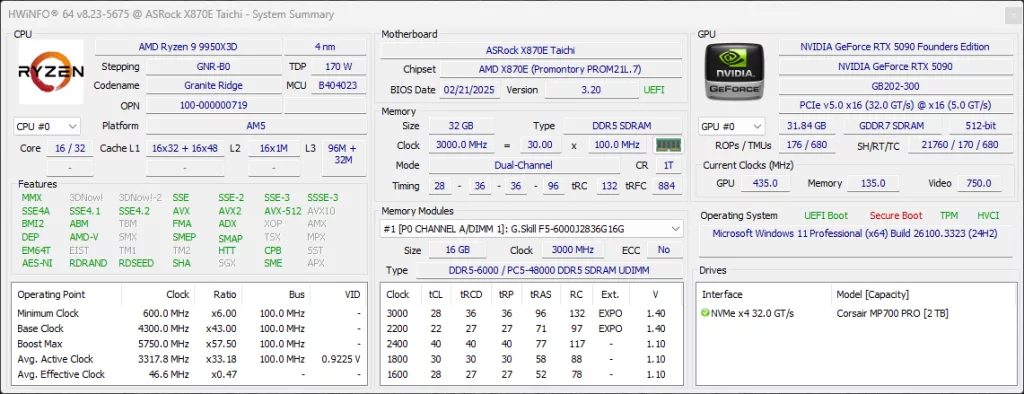The image size is (1024, 394).
Task: Click the 0.9225 V VID value
Action: [x=341, y=359]
